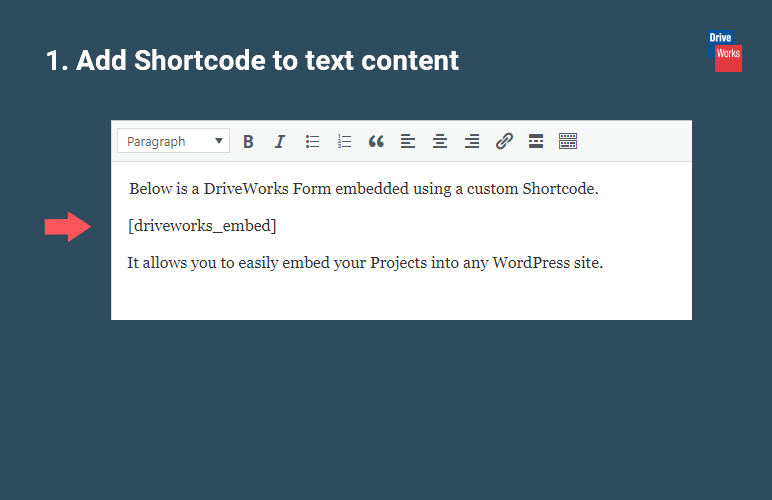
Task: Toggle the extra toolbar row
Action: coord(568,142)
